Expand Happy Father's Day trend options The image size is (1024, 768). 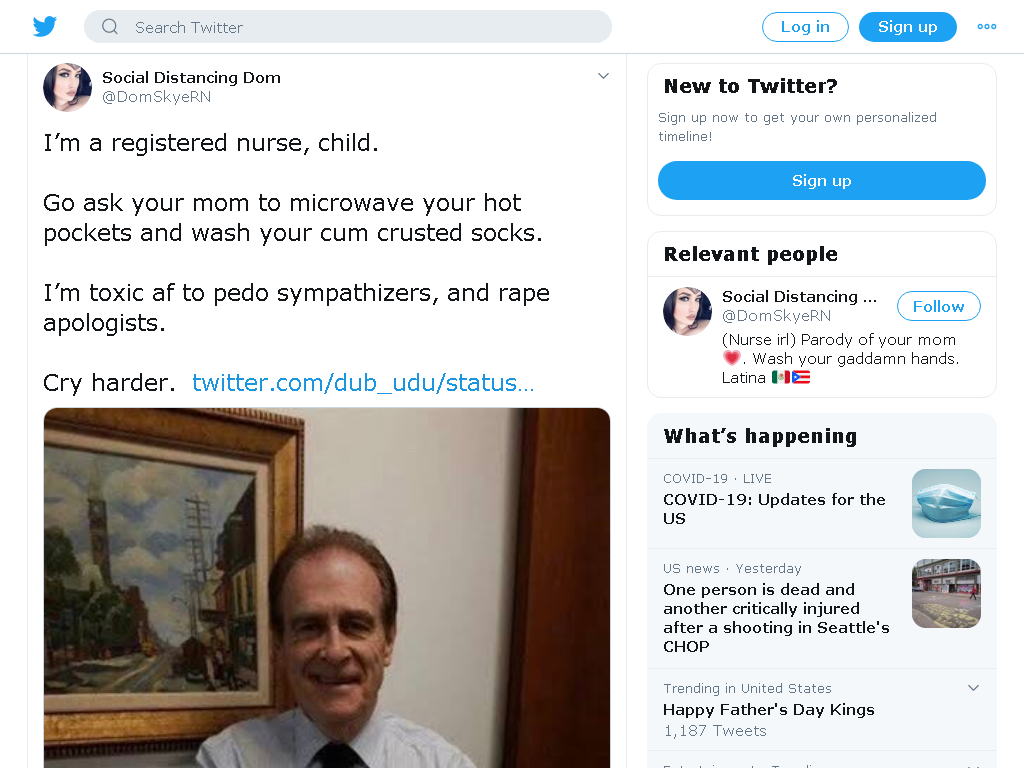tap(973, 688)
